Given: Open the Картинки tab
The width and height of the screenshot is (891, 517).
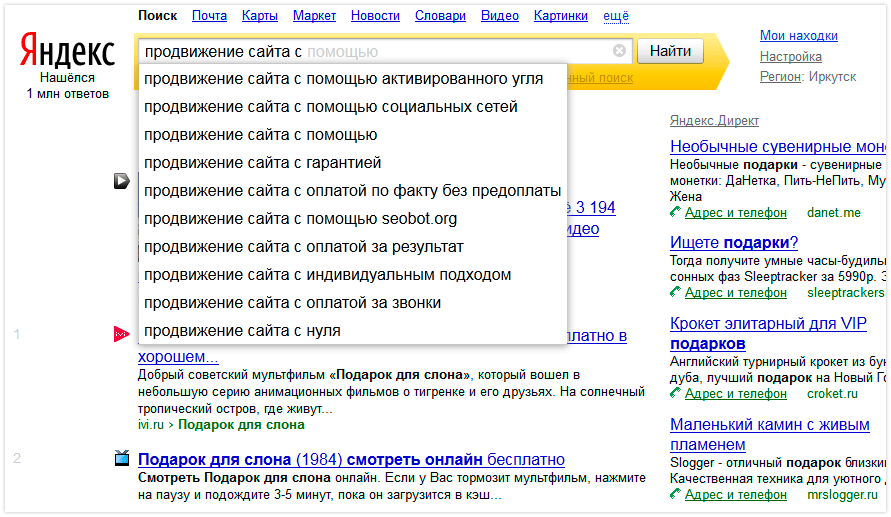Looking at the screenshot, I should (x=561, y=16).
